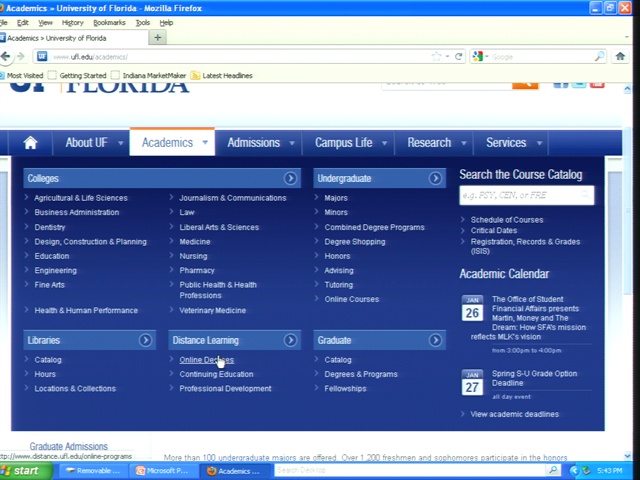Select the Academics University of Florida tab
The width and height of the screenshot is (640, 480).
pyautogui.click(x=73, y=38)
